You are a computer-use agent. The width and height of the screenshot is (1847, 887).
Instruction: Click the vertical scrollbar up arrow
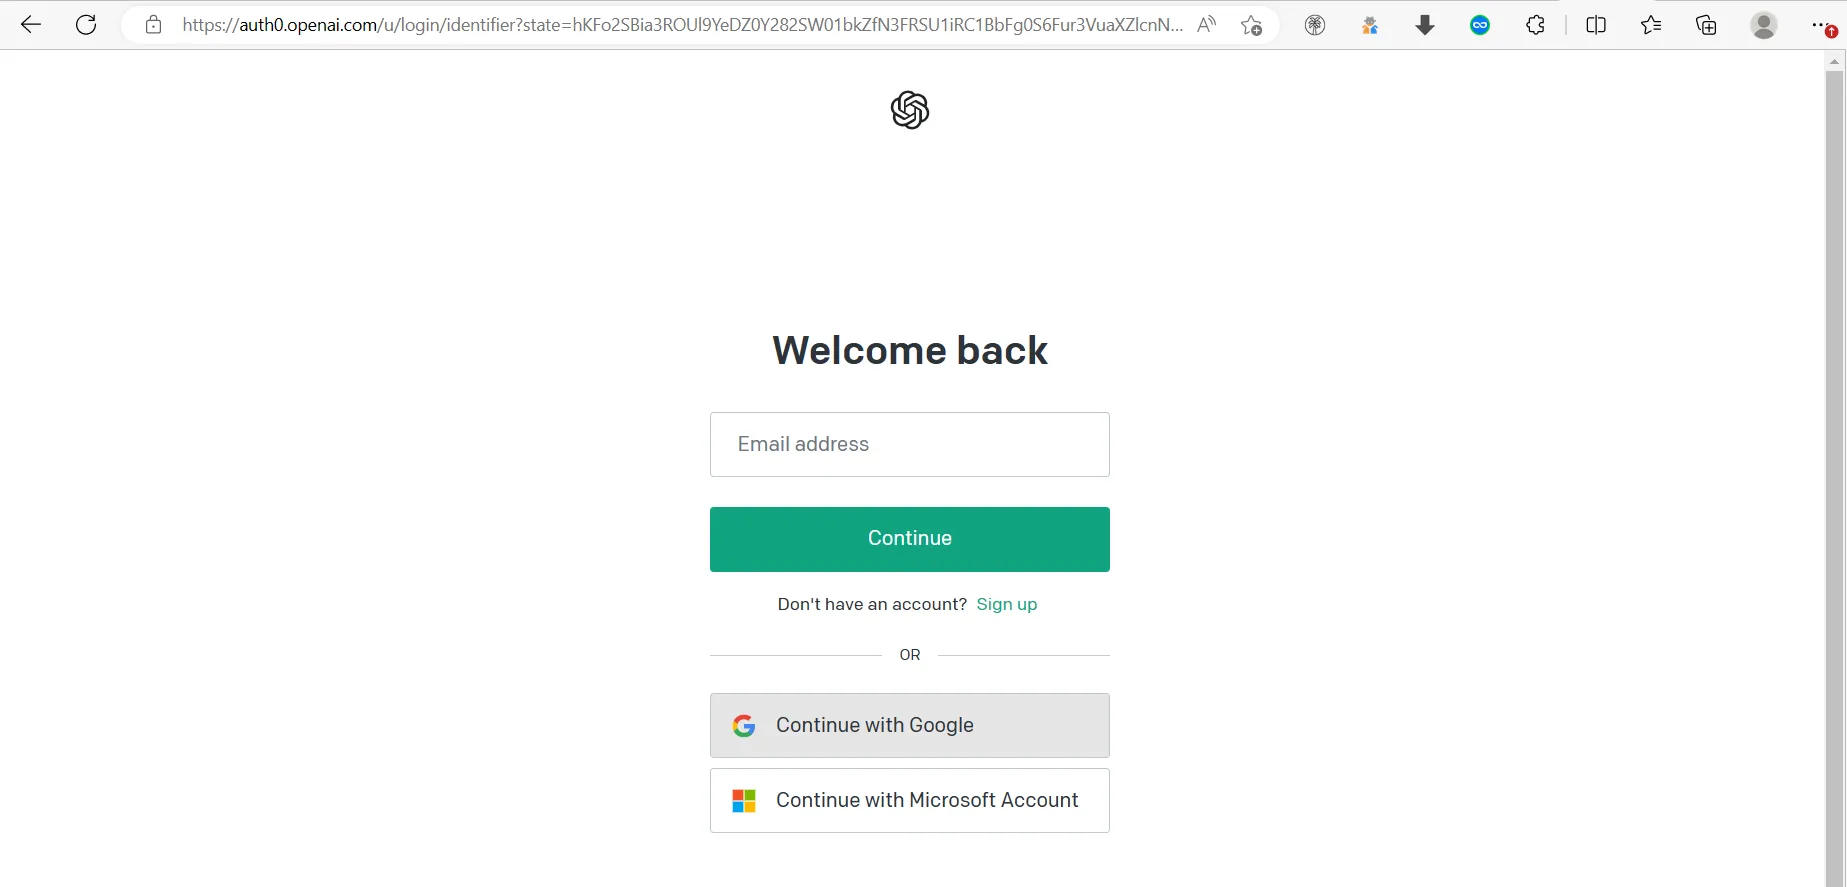click(1834, 62)
